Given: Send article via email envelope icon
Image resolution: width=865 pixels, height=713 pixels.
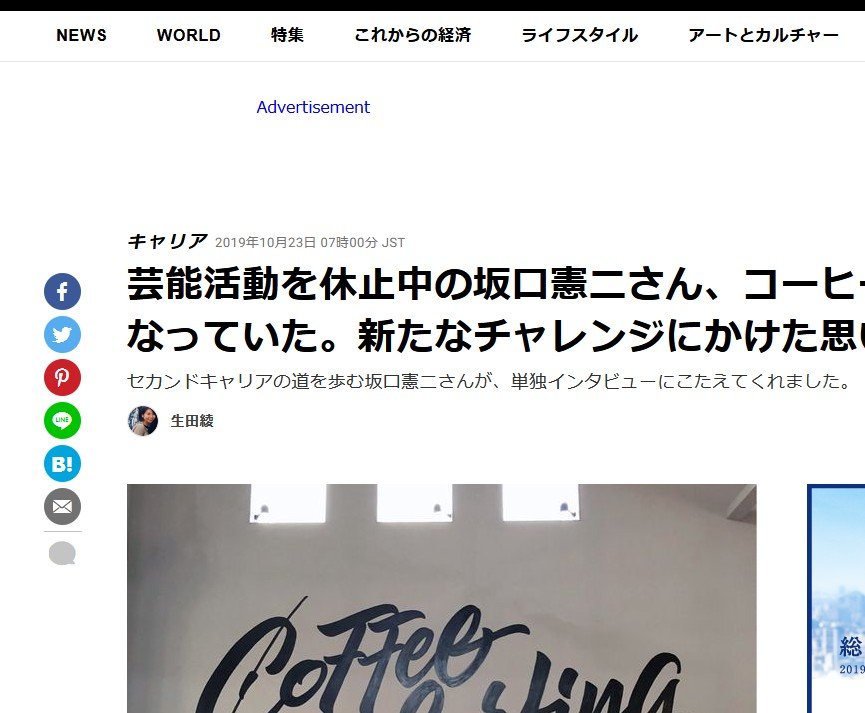Looking at the screenshot, I should tap(62, 507).
